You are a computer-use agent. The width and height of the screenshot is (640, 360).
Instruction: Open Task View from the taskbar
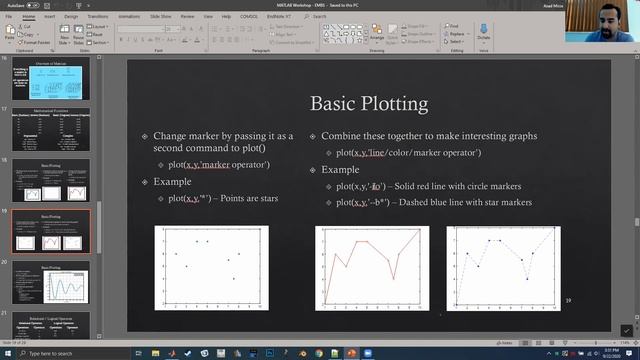tap(138, 353)
